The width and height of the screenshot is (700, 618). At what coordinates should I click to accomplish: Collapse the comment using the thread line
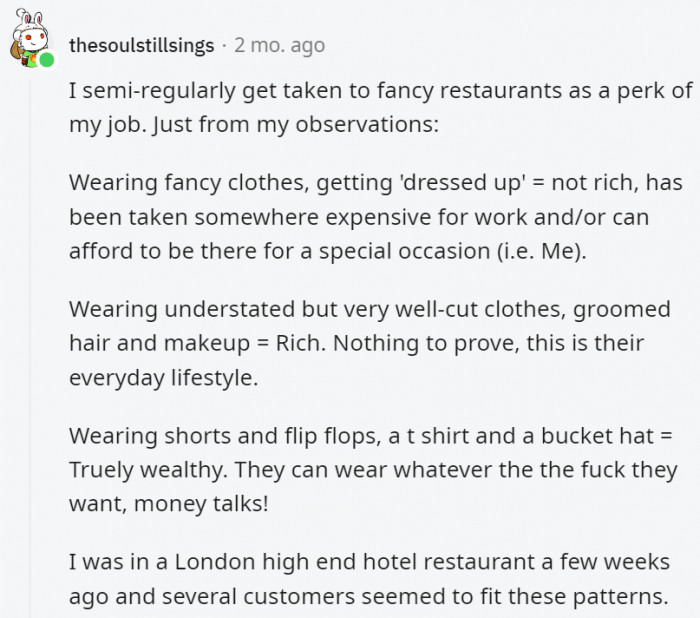click(31, 350)
